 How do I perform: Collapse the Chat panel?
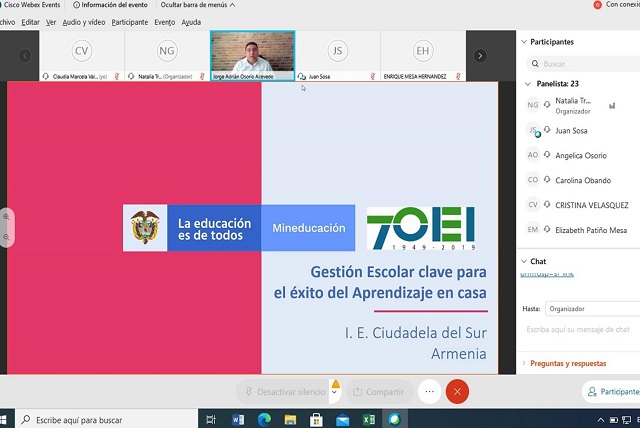[524, 261]
